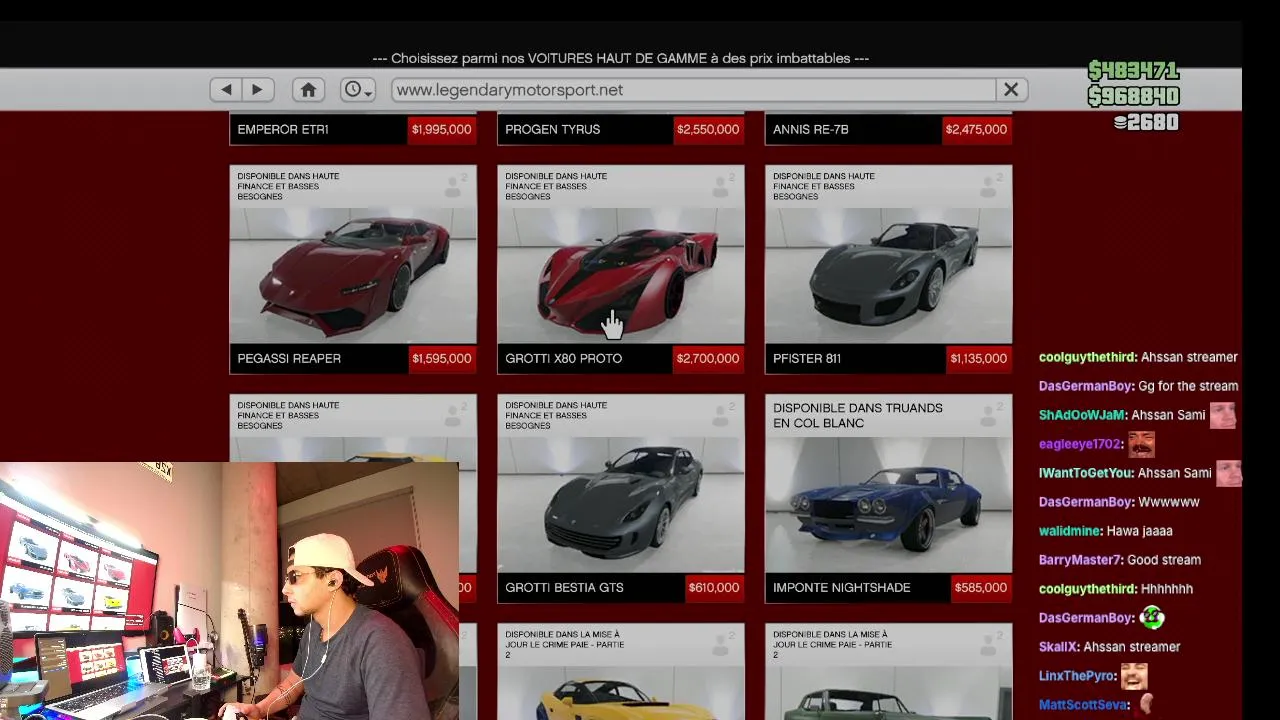Click the seats icon on Grotti Bestia GTS card

722,414
